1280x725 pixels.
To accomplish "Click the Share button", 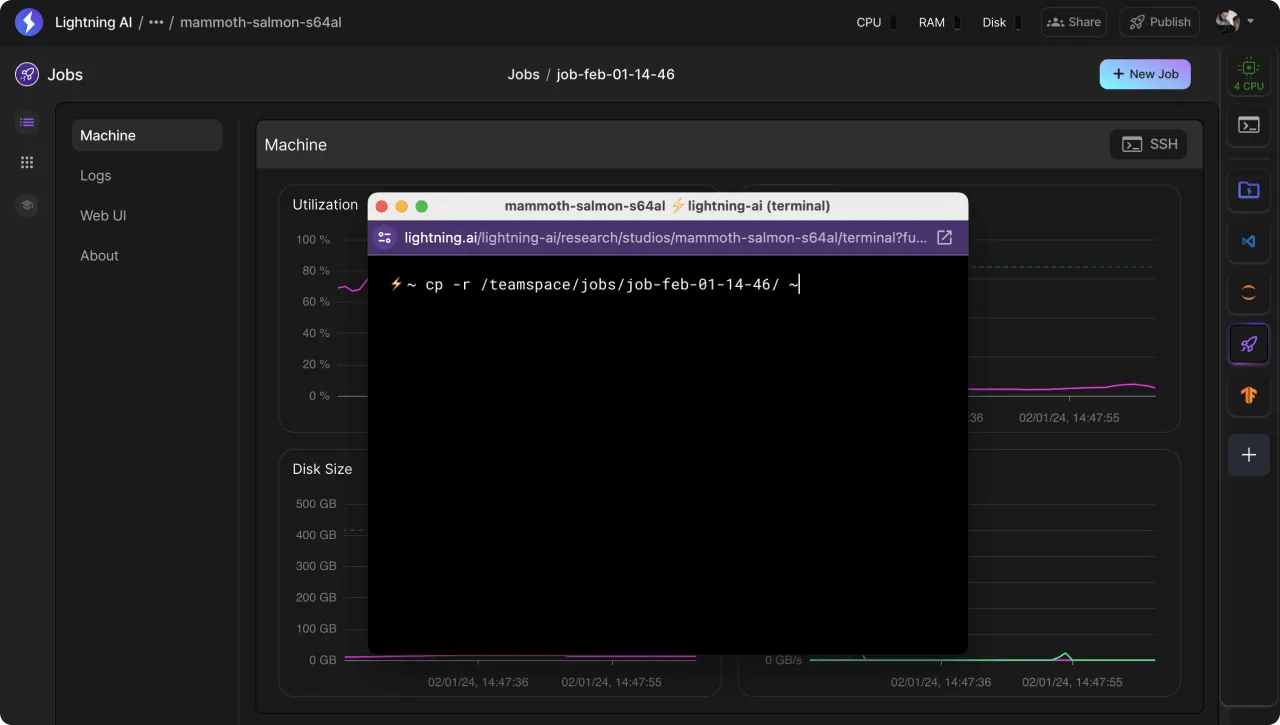I will pos(1074,22).
